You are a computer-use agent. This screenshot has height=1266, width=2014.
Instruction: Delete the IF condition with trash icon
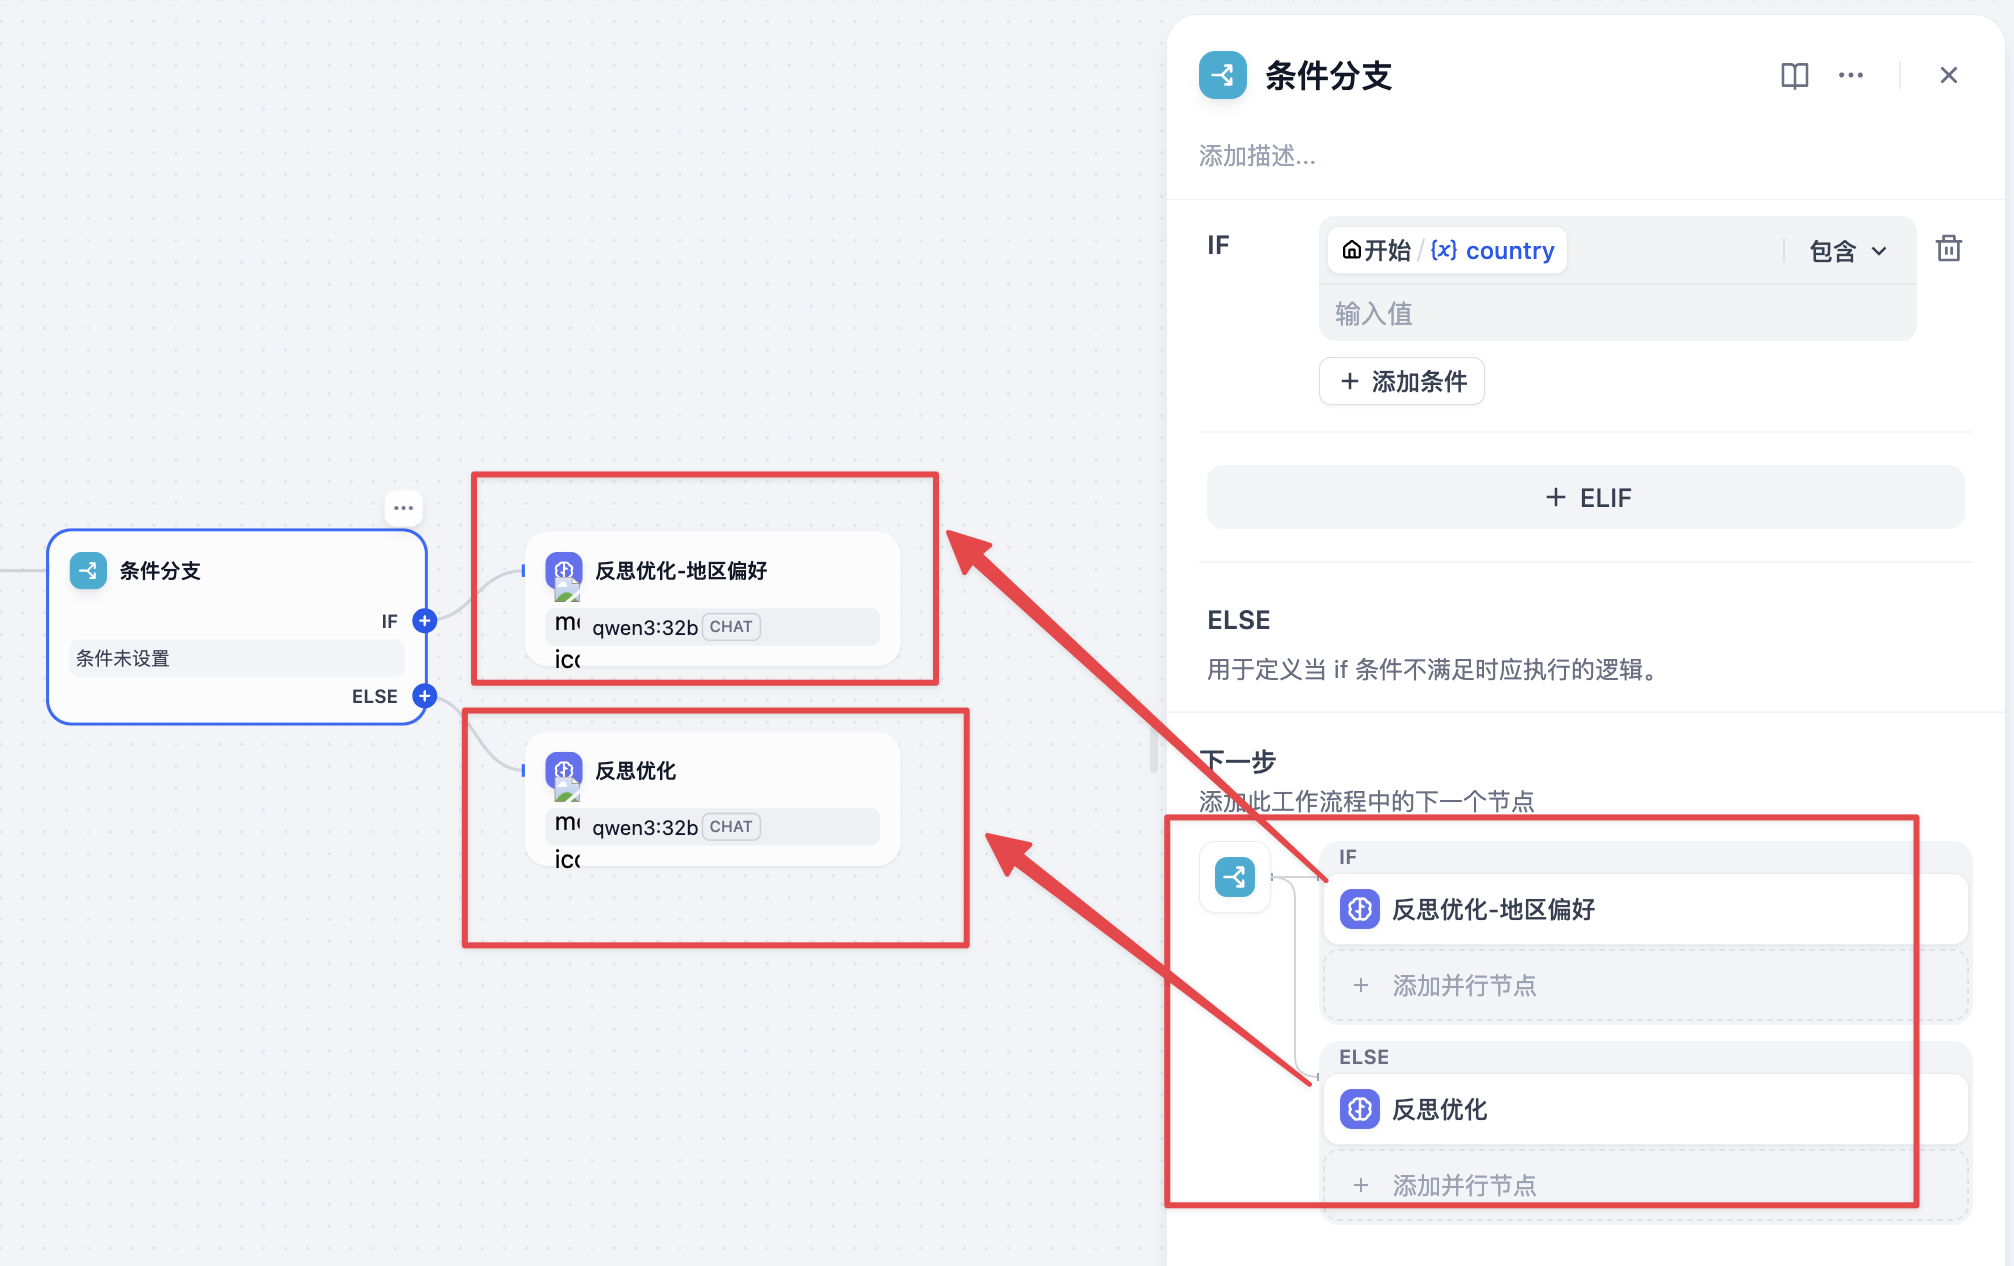(1948, 248)
